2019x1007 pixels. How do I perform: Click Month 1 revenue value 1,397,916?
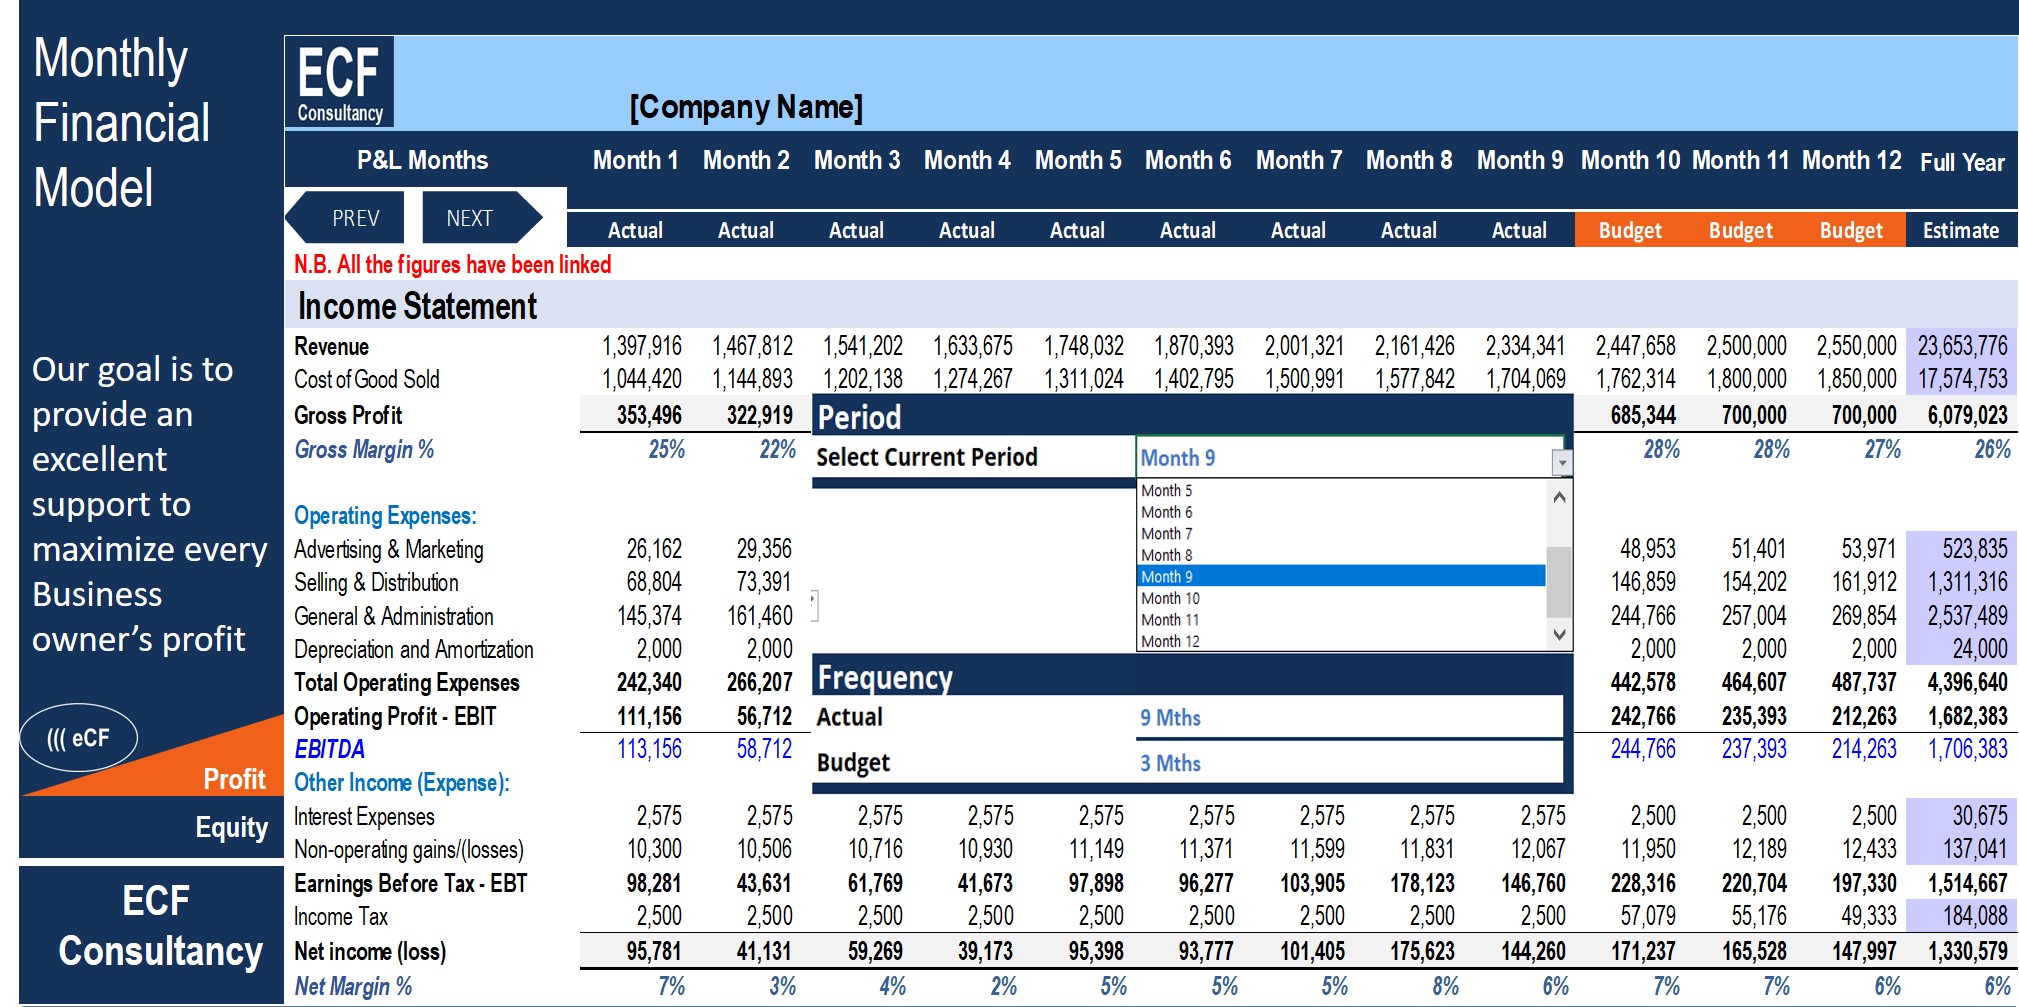click(x=641, y=346)
